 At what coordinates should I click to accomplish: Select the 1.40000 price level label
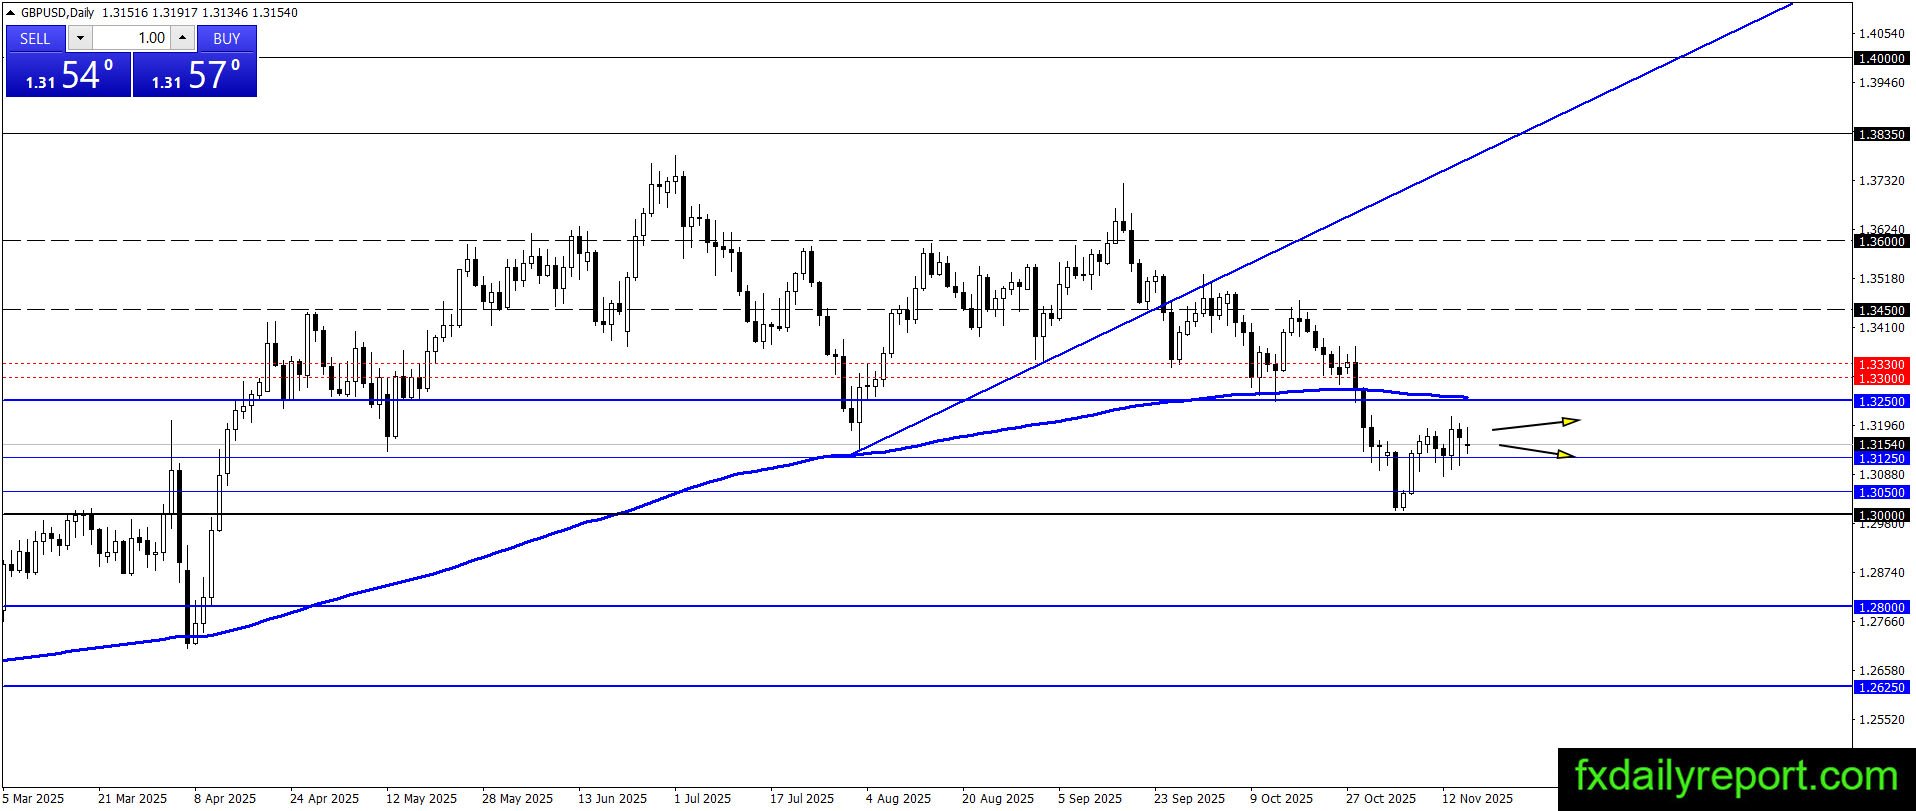click(x=1881, y=58)
